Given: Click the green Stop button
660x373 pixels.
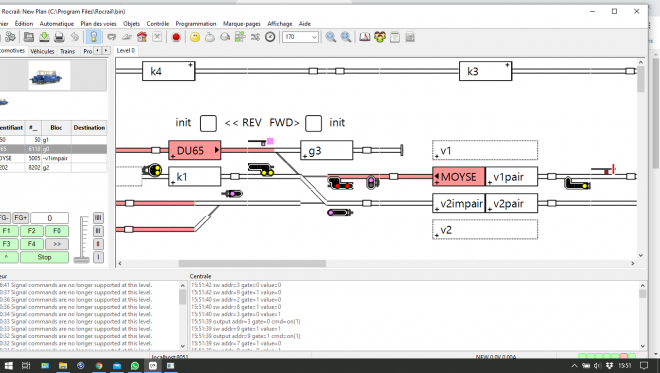Looking at the screenshot, I should click(45, 257).
